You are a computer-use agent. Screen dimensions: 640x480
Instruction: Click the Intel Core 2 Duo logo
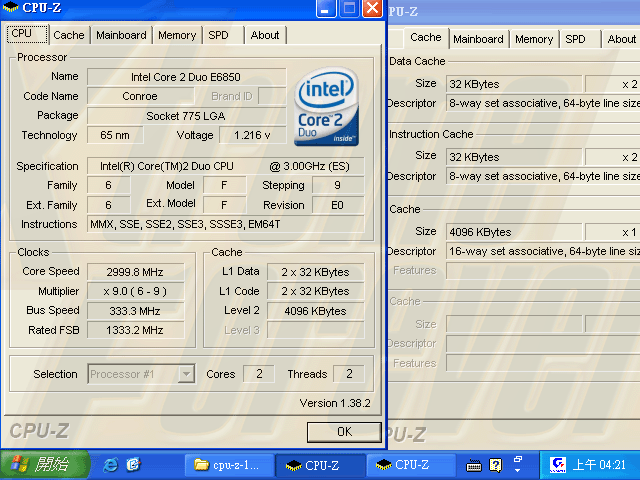click(x=328, y=108)
